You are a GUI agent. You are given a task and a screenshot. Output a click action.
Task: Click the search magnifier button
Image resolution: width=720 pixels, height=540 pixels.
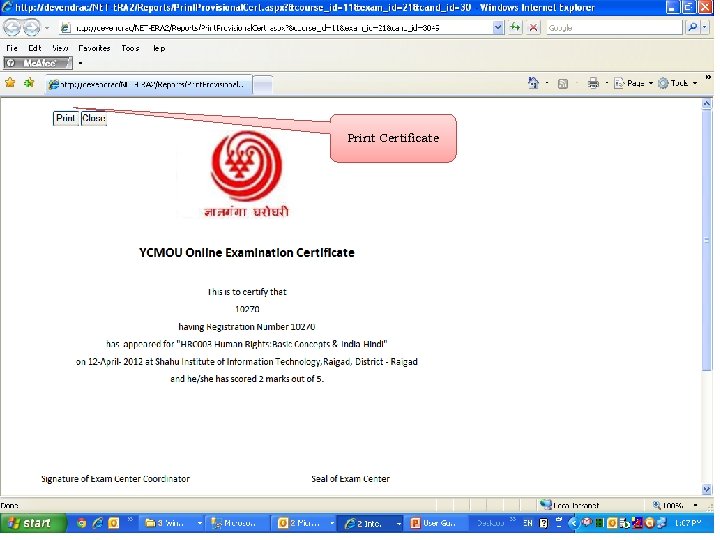point(692,28)
